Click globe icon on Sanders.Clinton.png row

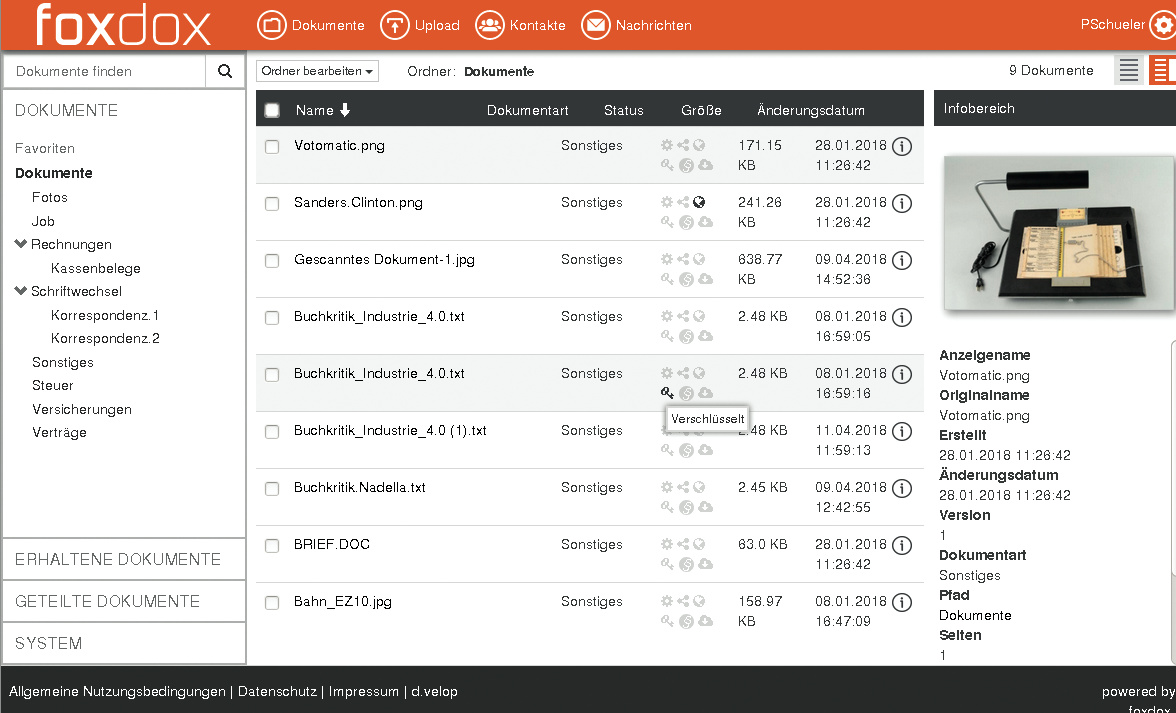tap(699, 202)
